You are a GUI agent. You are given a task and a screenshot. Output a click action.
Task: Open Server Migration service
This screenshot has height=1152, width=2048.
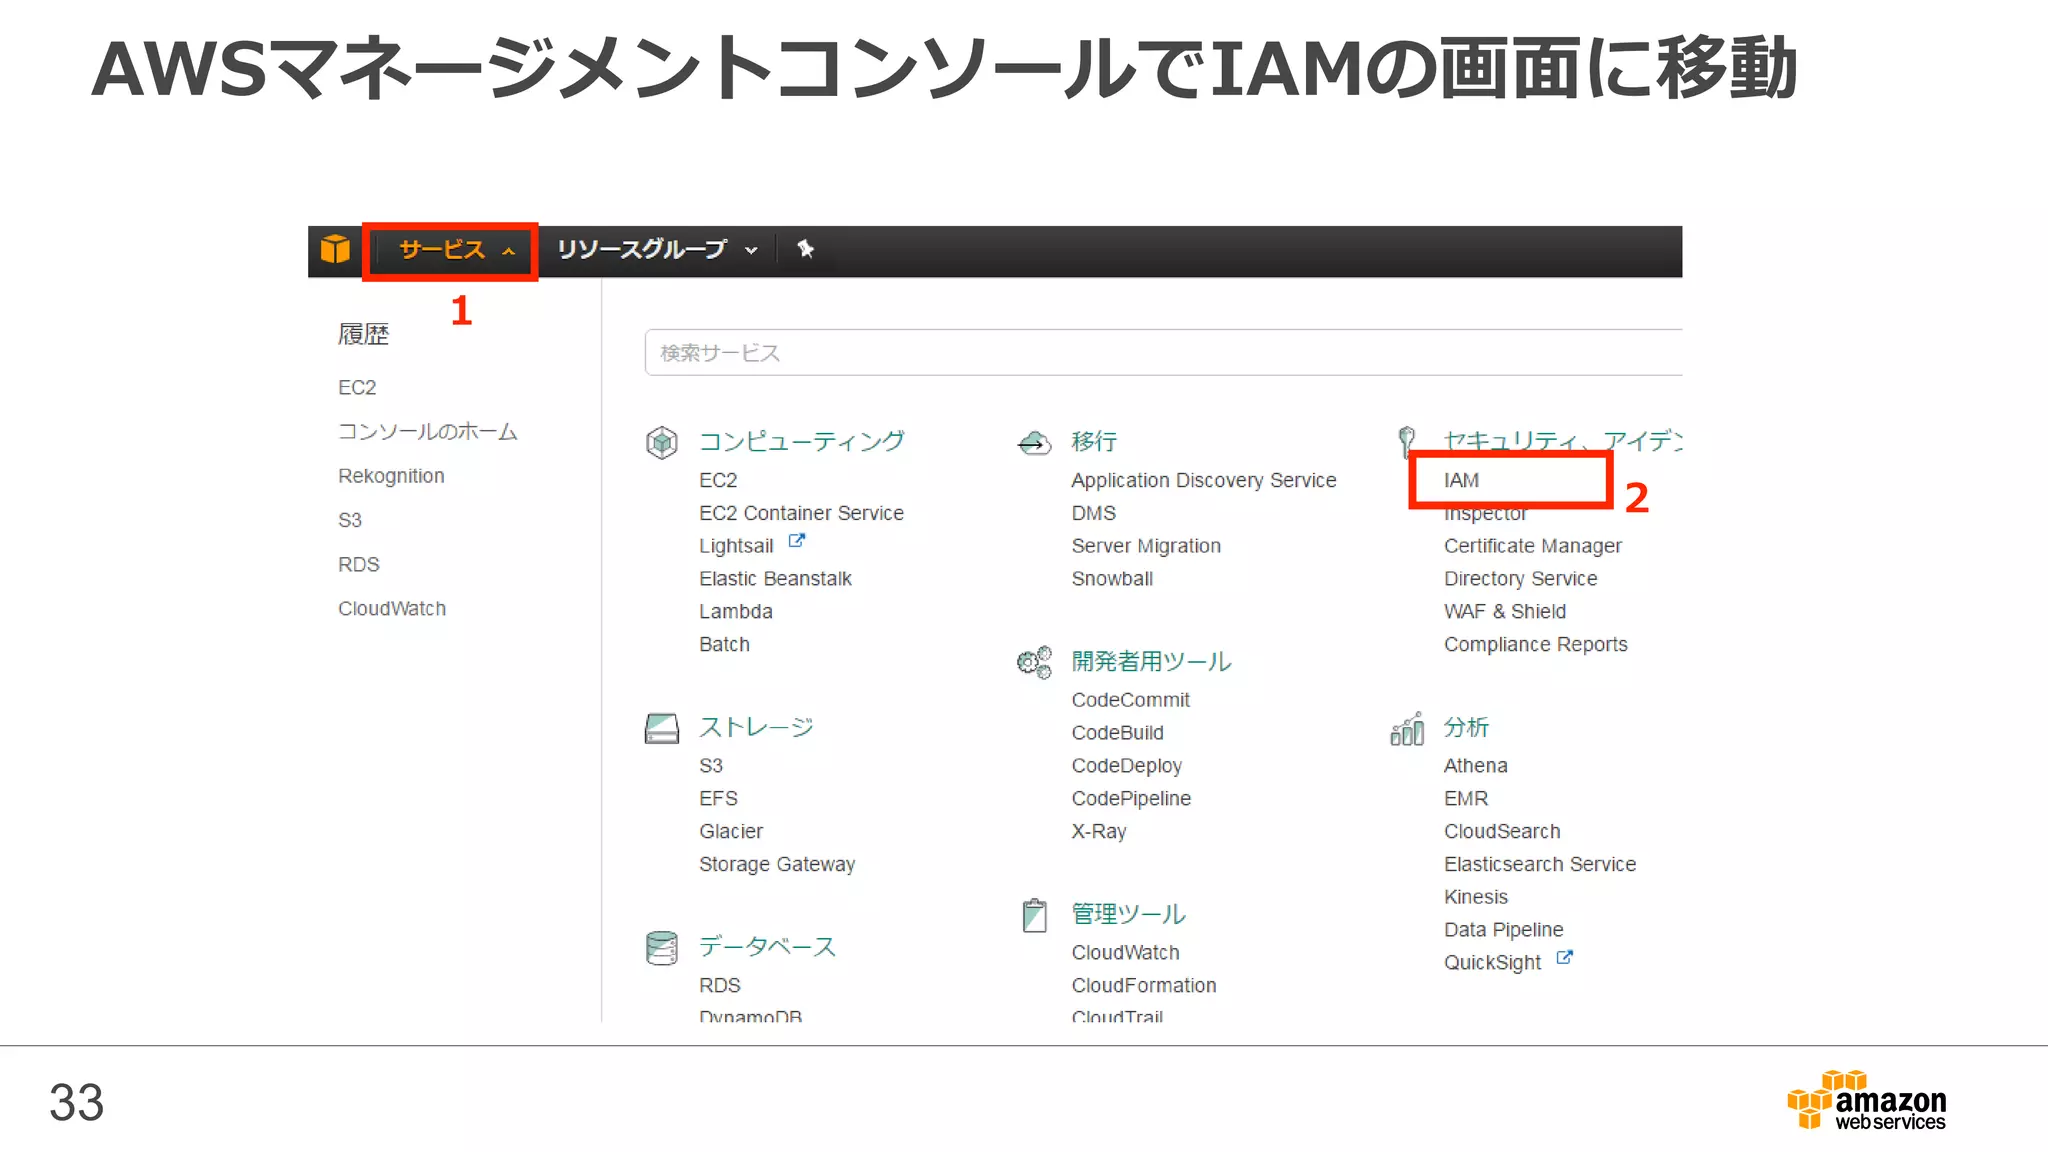[x=1146, y=546]
